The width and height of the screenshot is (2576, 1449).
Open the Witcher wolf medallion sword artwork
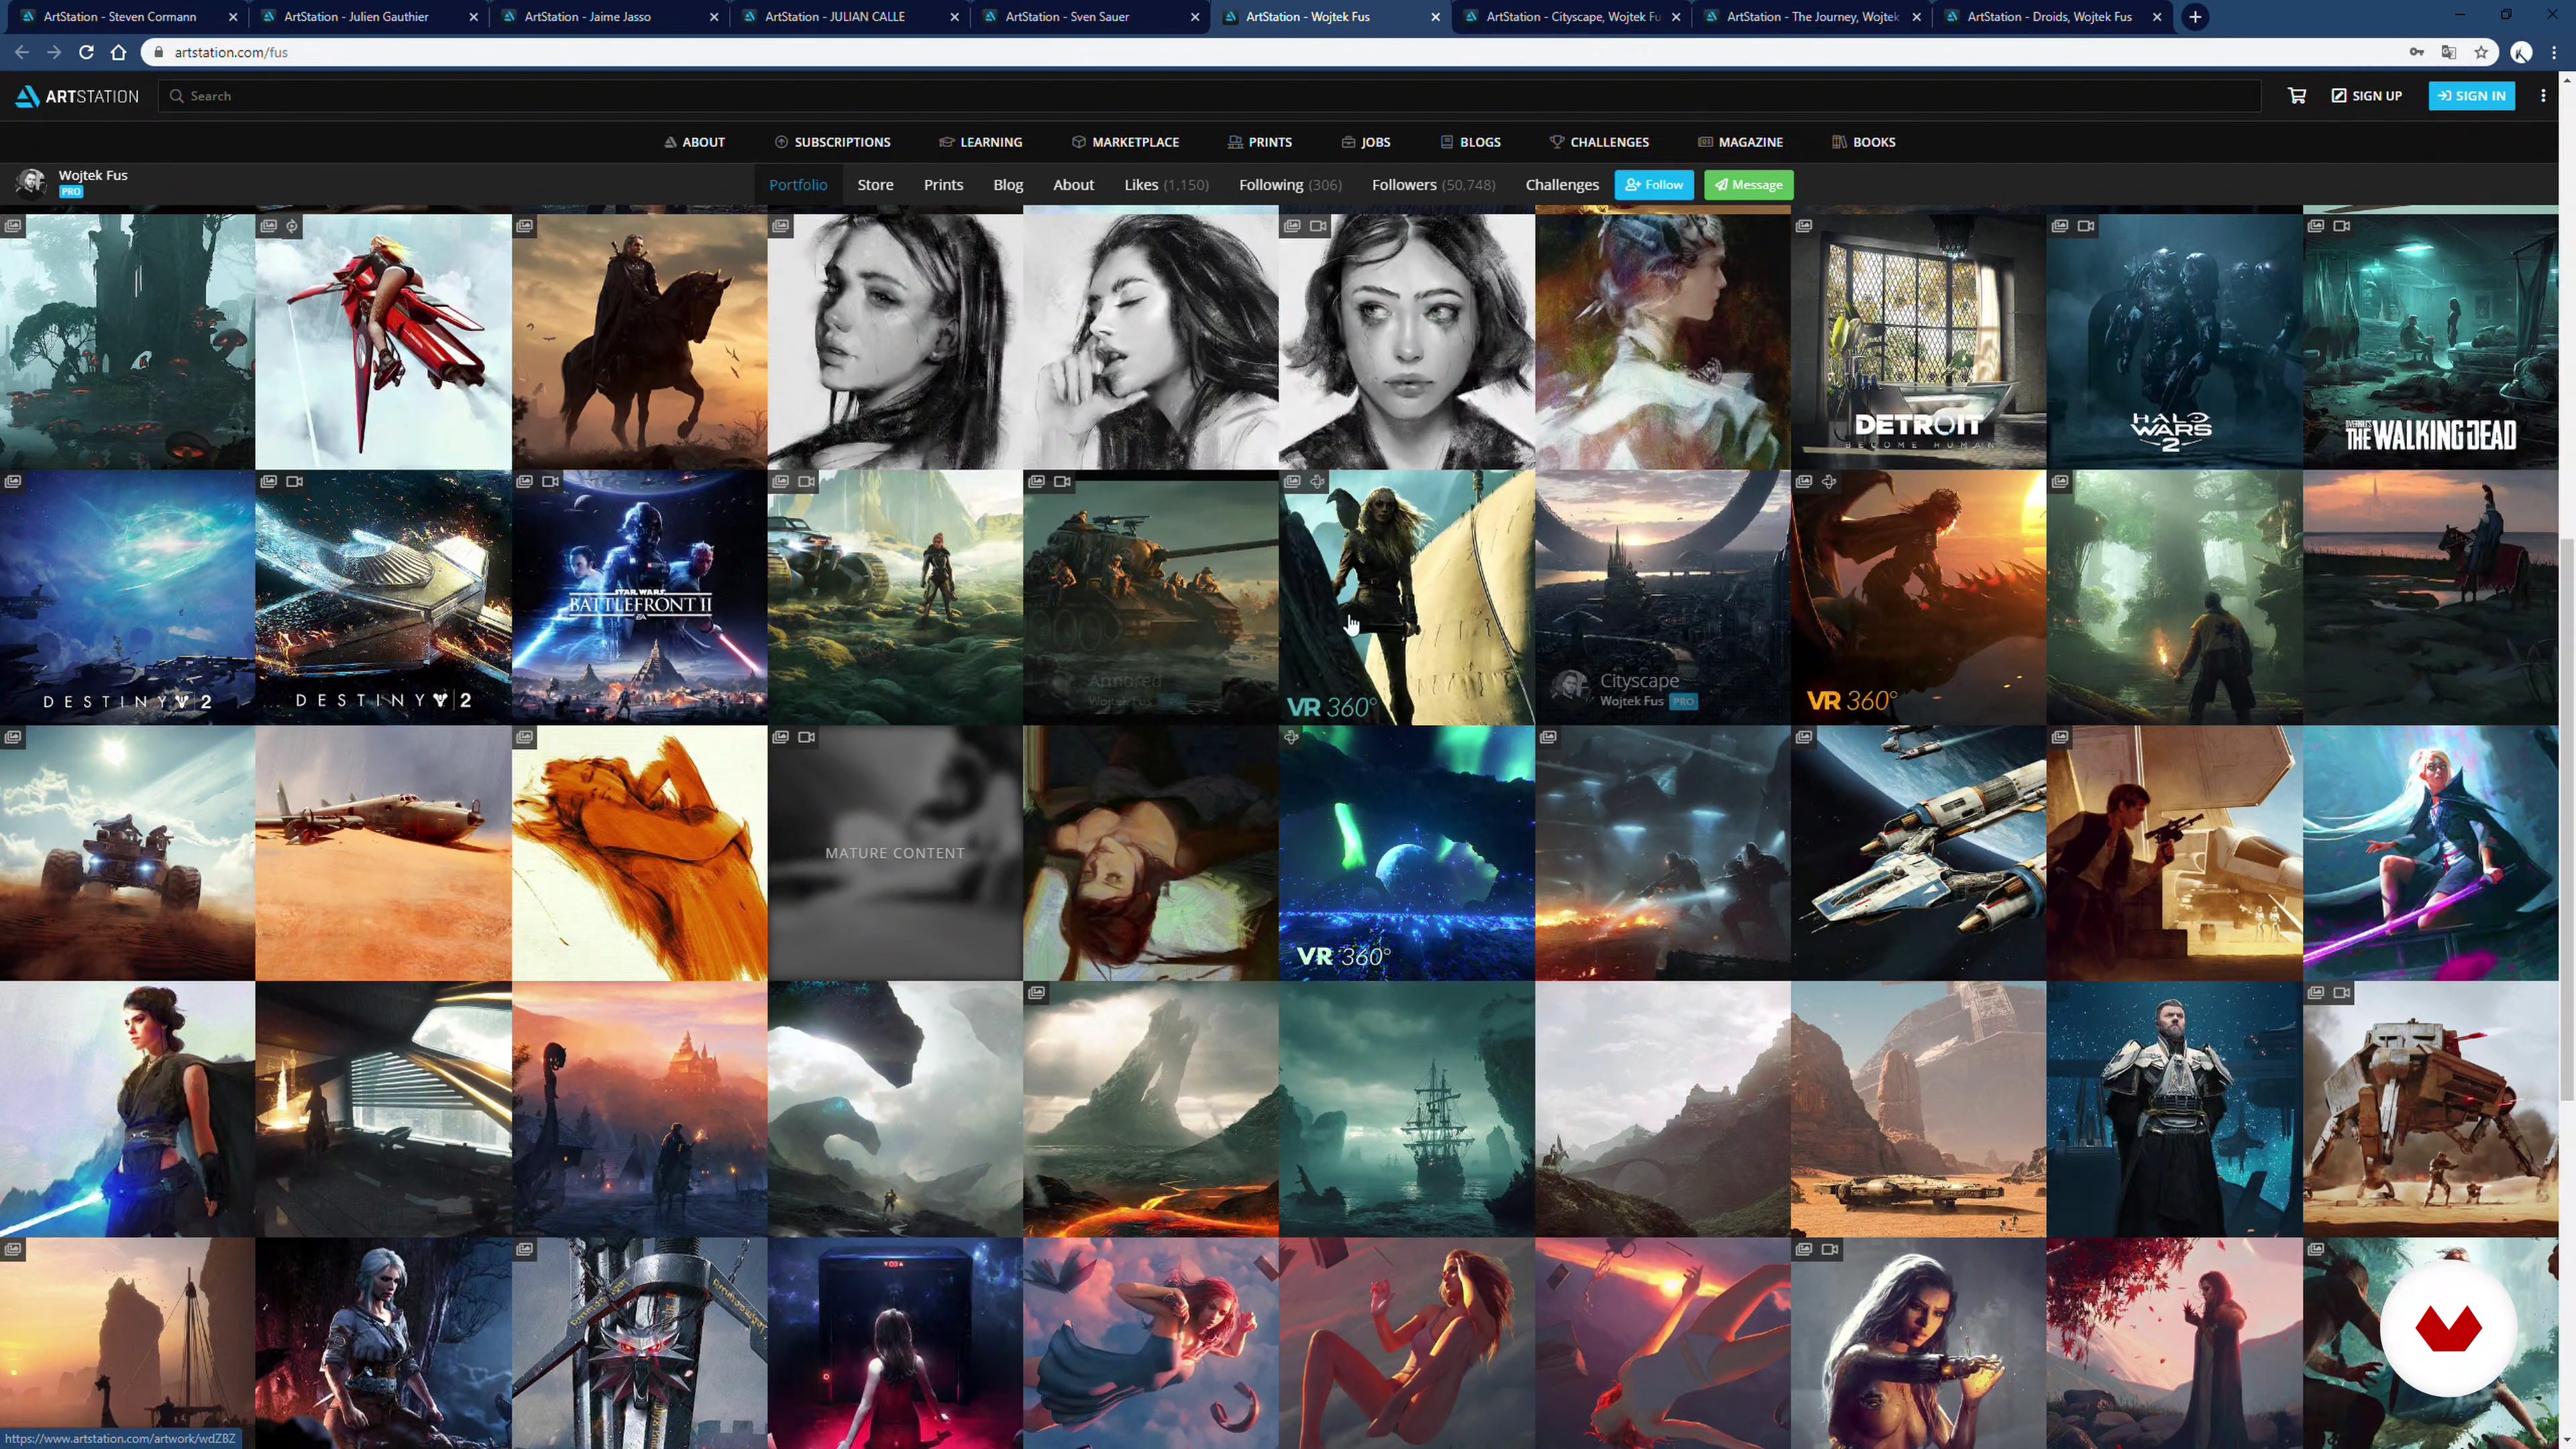(x=639, y=1343)
